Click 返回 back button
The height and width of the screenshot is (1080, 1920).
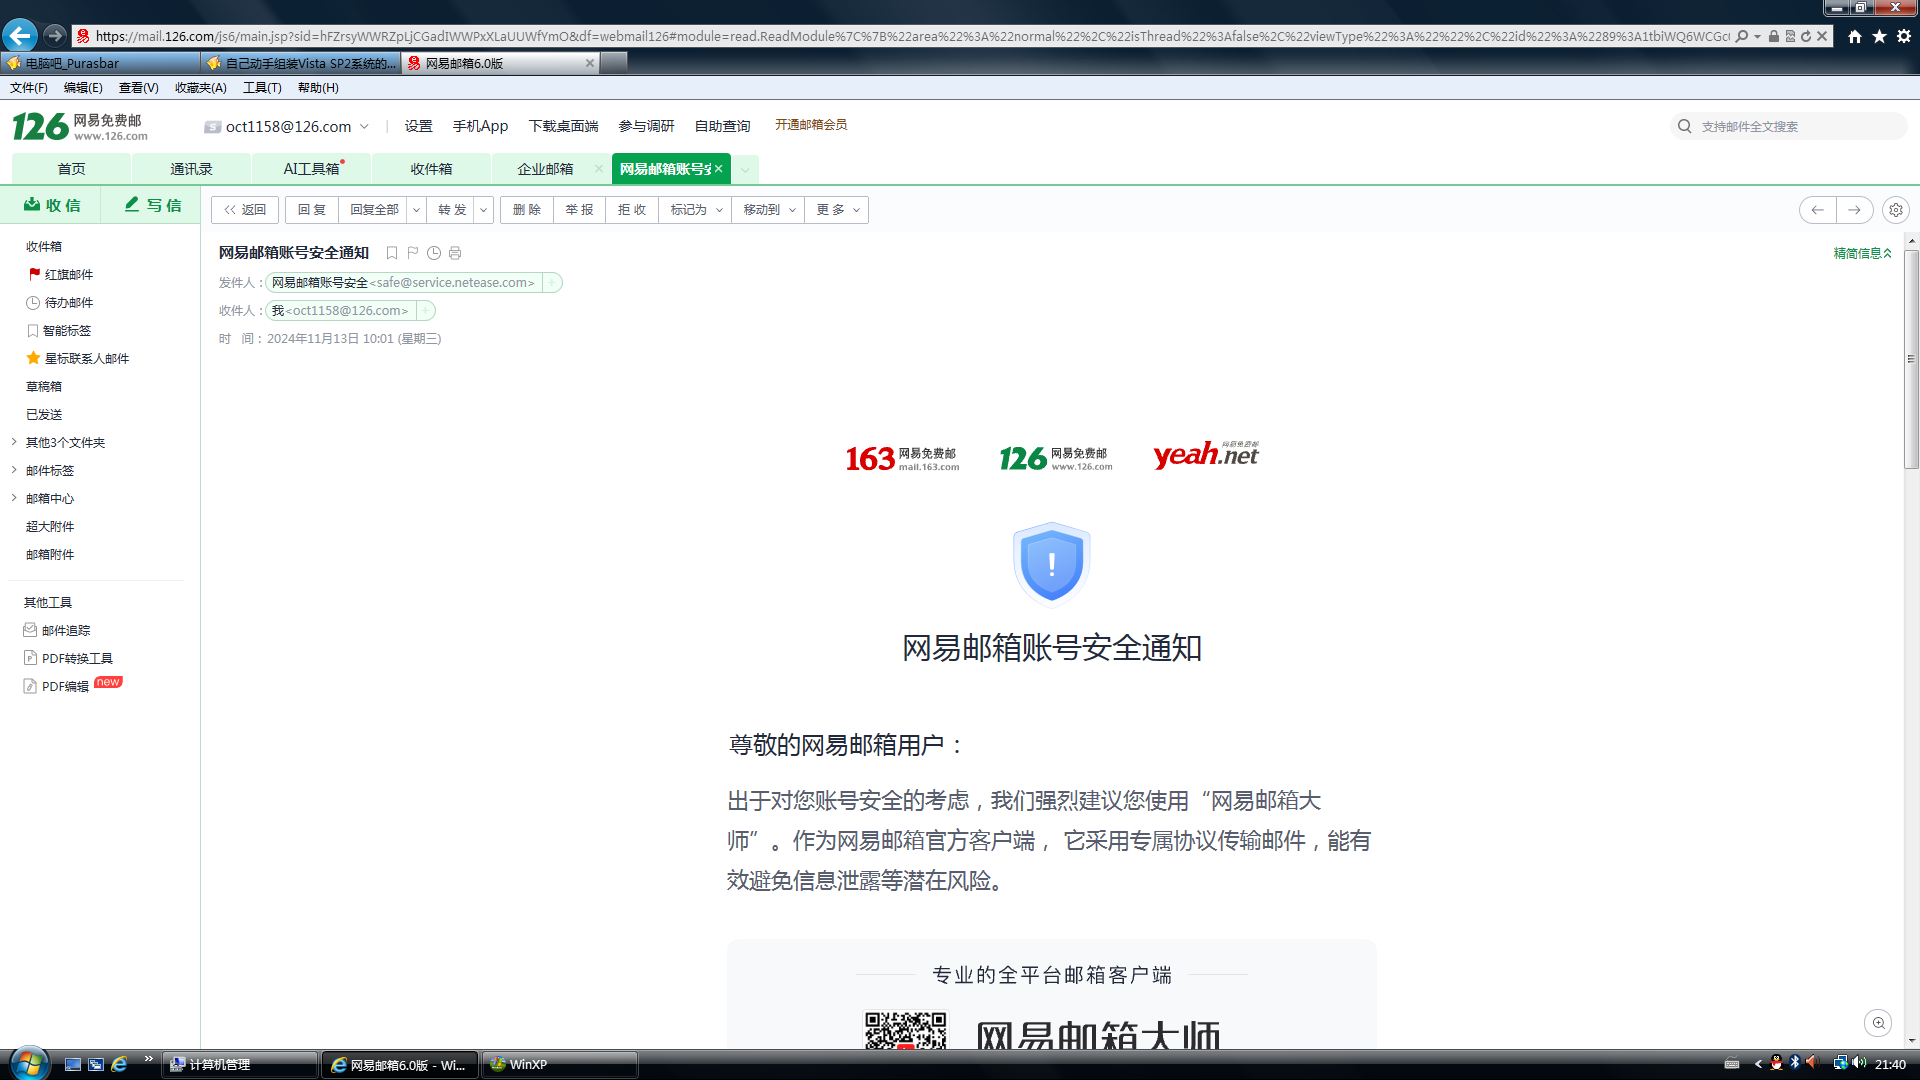pyautogui.click(x=245, y=210)
